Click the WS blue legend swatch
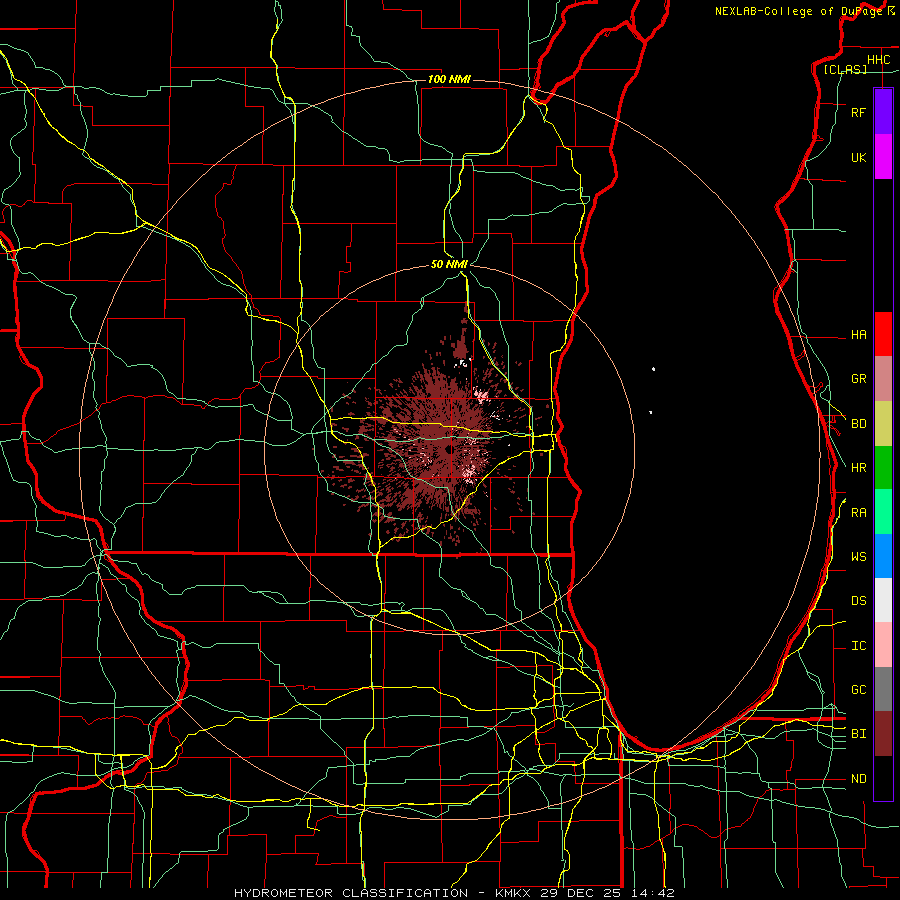This screenshot has height=900, width=900. 883,556
